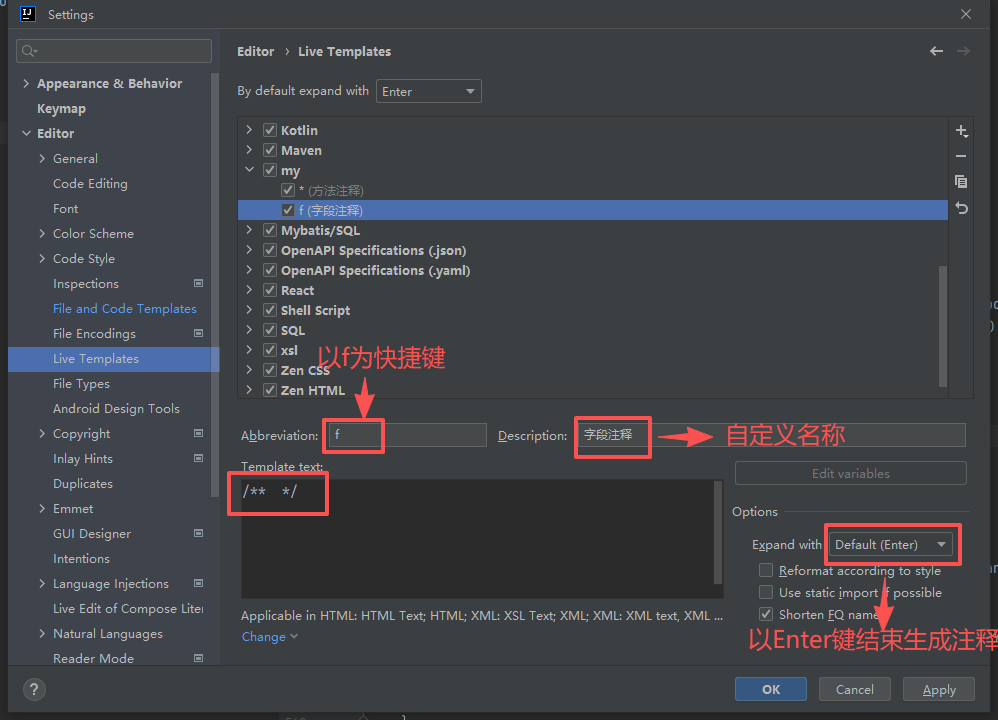Click the settings search input field
The width and height of the screenshot is (998, 720).
click(114, 51)
